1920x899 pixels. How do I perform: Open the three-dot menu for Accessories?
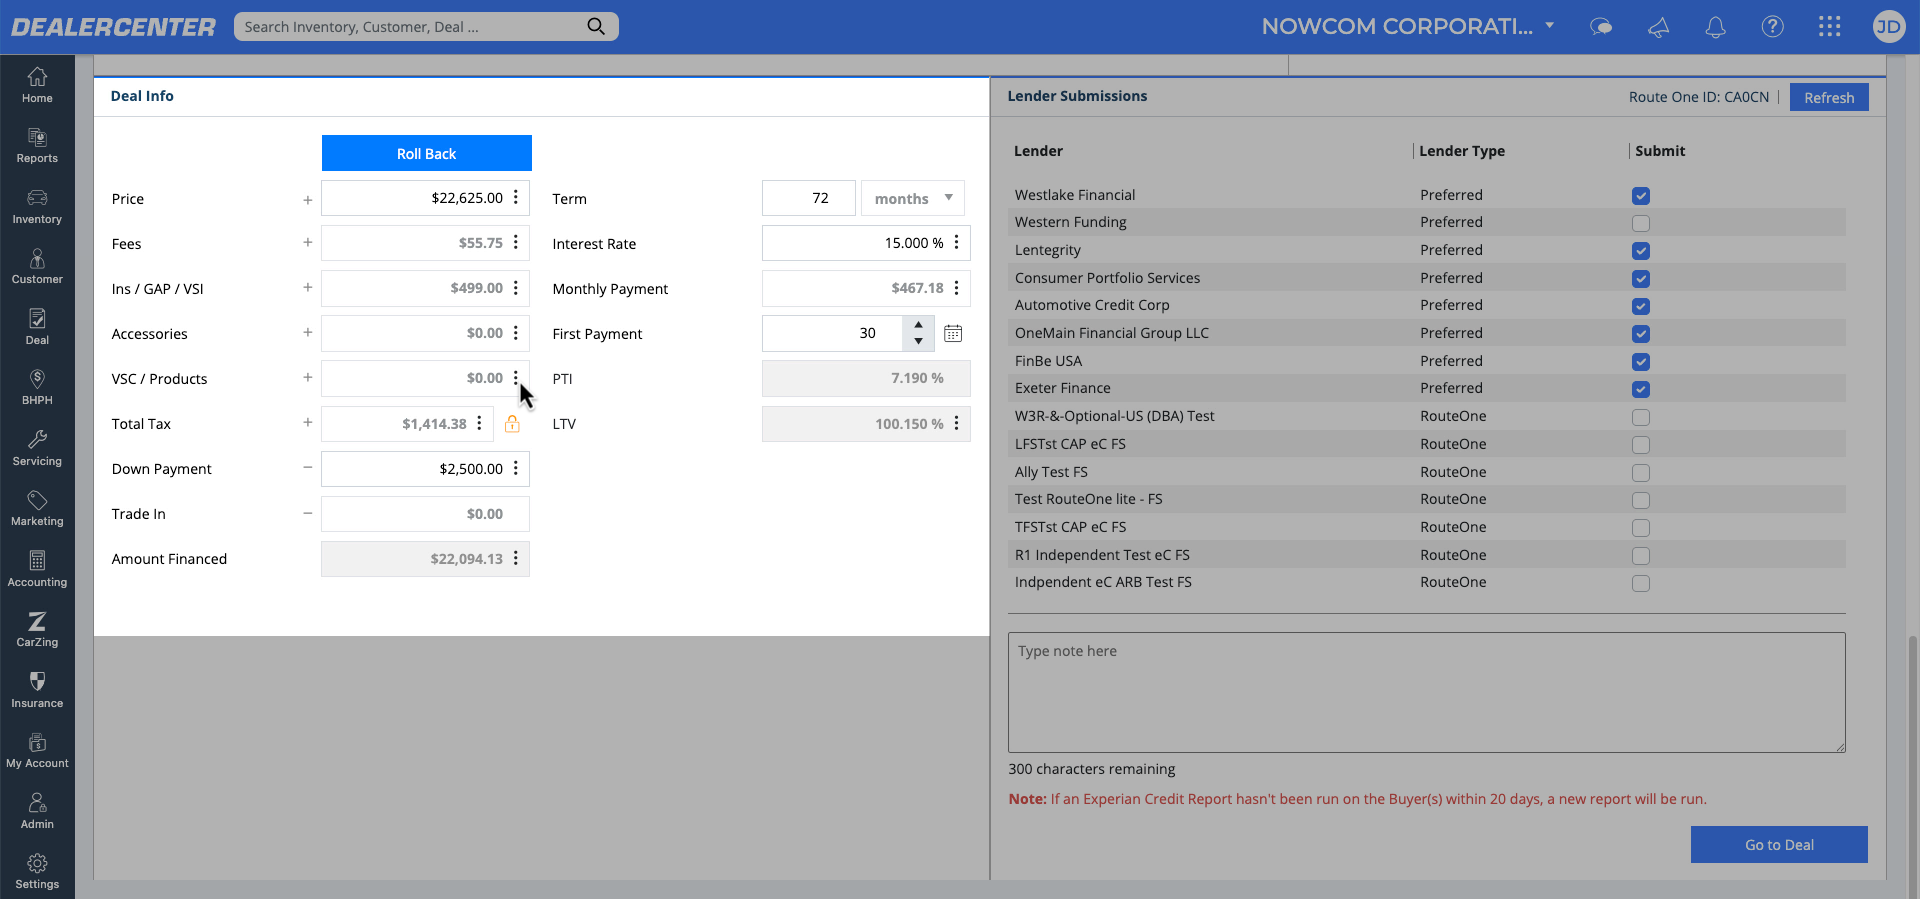(516, 333)
